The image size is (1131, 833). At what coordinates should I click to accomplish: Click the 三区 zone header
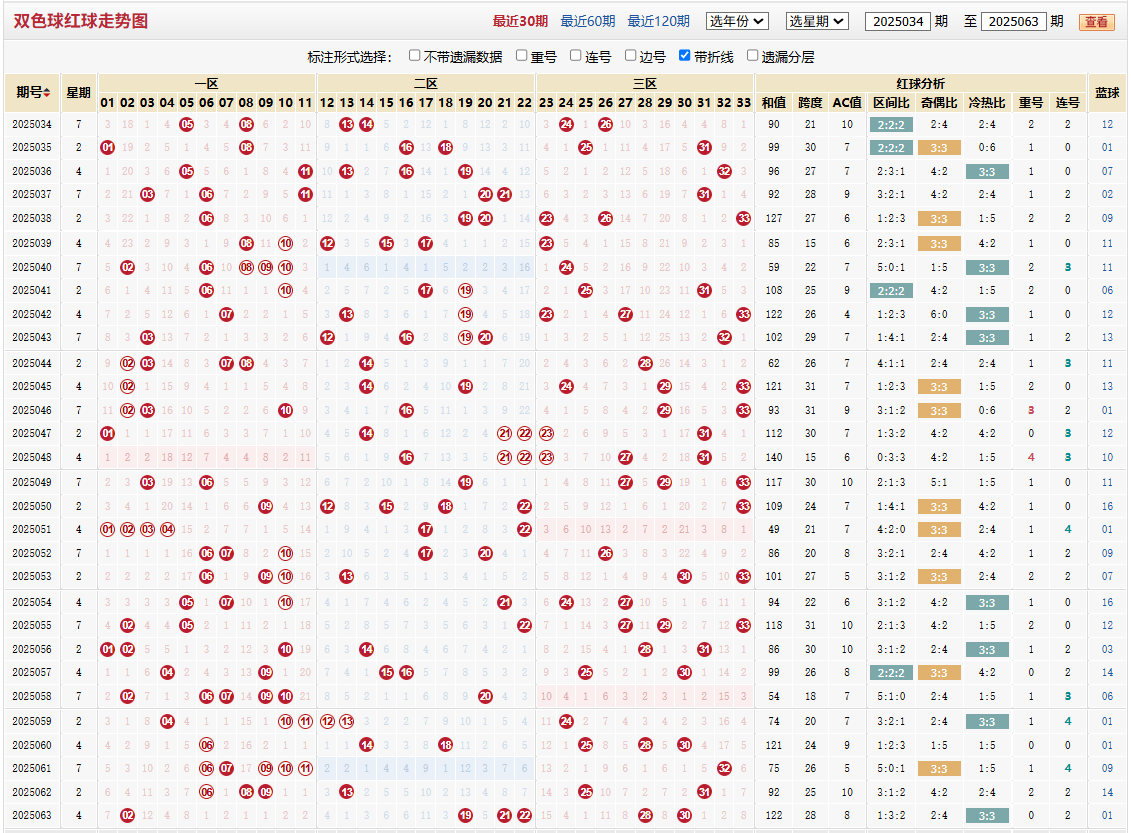point(645,83)
